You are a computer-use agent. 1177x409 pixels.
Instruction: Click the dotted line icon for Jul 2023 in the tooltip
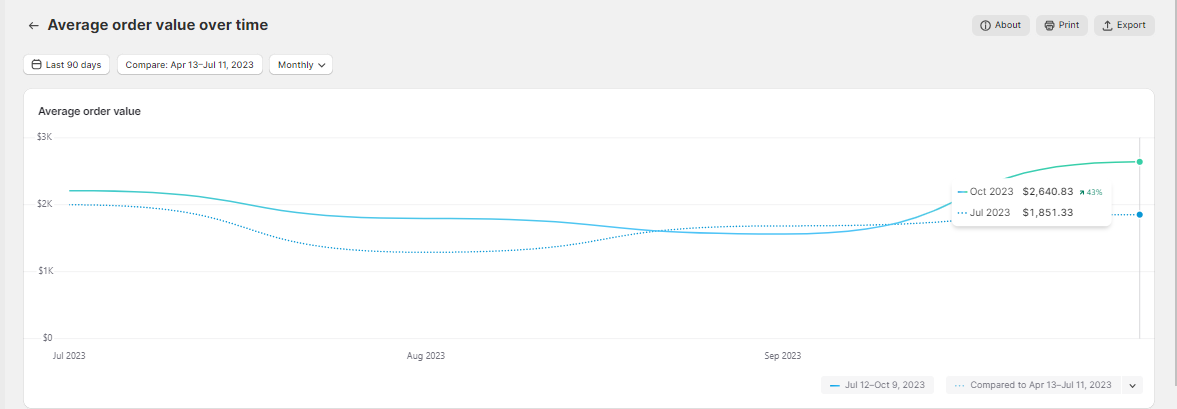pyautogui.click(x=962, y=212)
